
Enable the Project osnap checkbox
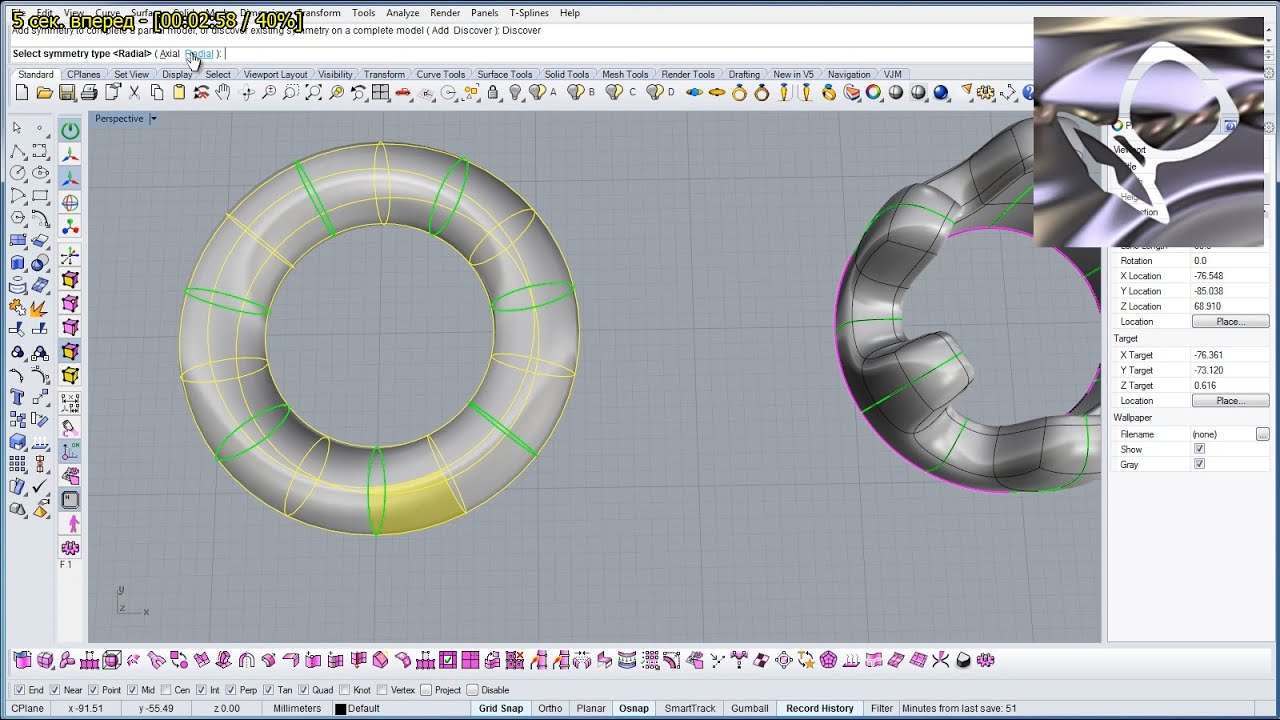pos(426,690)
